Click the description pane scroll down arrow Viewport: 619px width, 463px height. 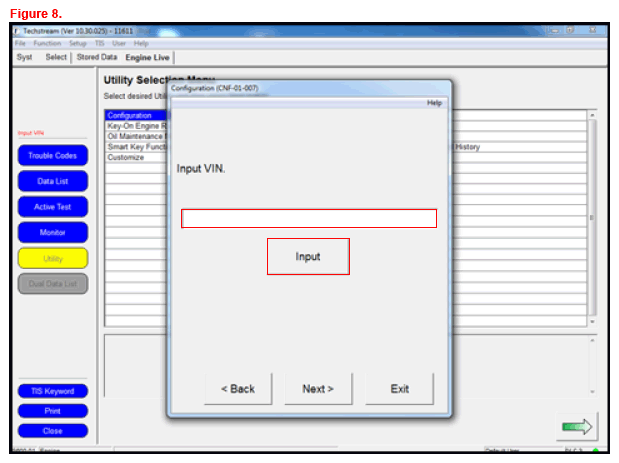pyautogui.click(x=592, y=392)
